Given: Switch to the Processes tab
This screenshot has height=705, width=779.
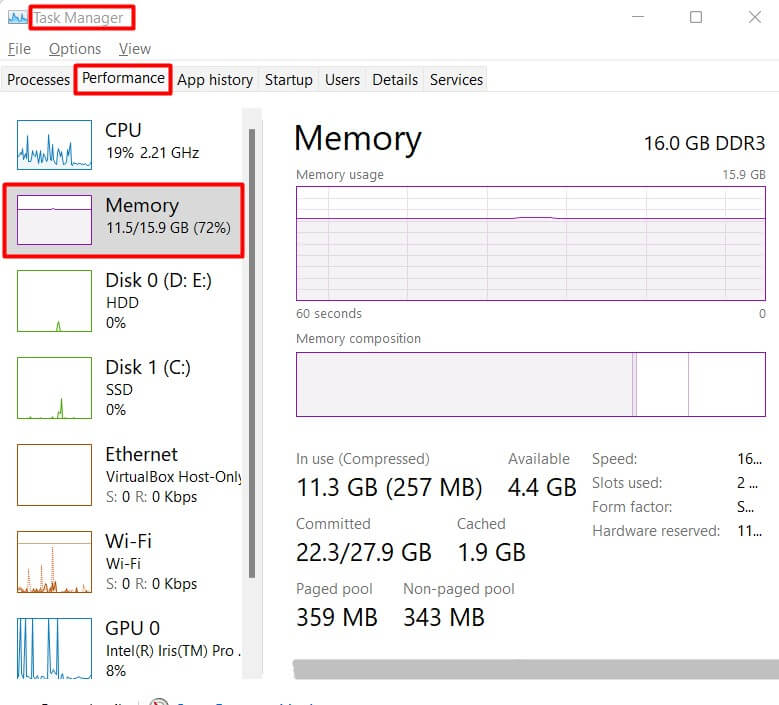Looking at the screenshot, I should 38,79.
